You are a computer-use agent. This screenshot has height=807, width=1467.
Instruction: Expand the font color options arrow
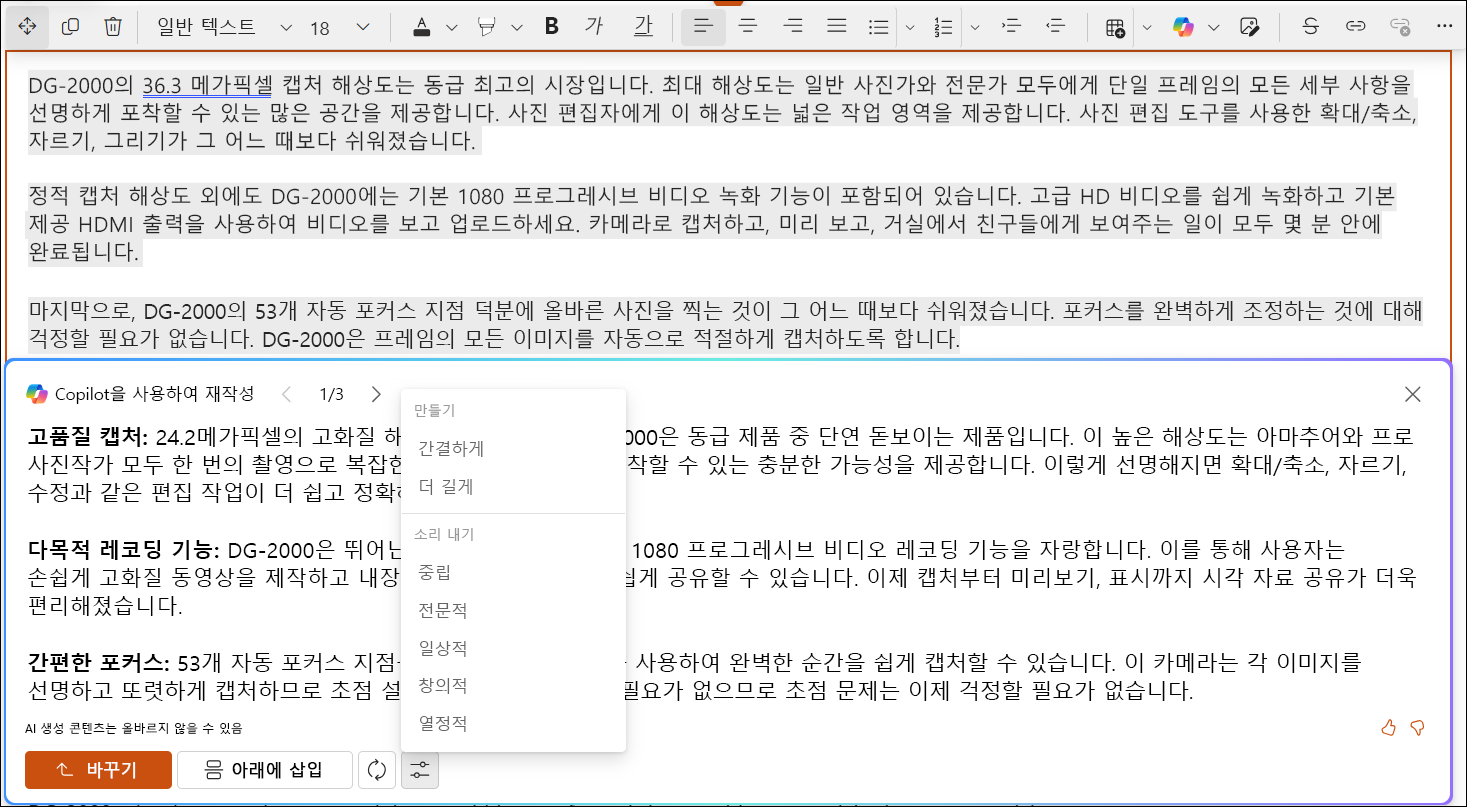[x=451, y=27]
